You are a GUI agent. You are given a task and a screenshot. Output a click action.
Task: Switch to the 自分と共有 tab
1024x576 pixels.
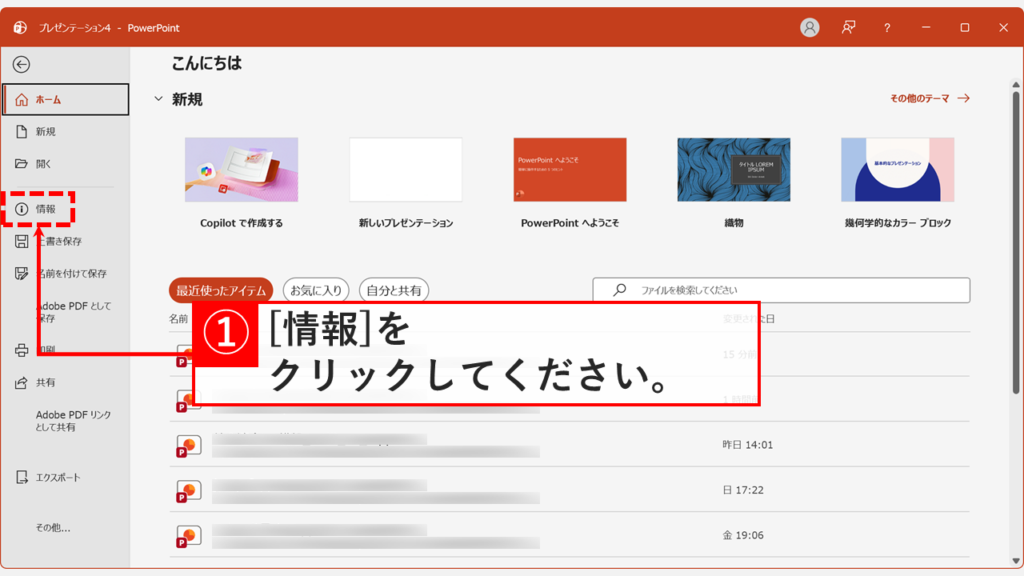coord(394,290)
